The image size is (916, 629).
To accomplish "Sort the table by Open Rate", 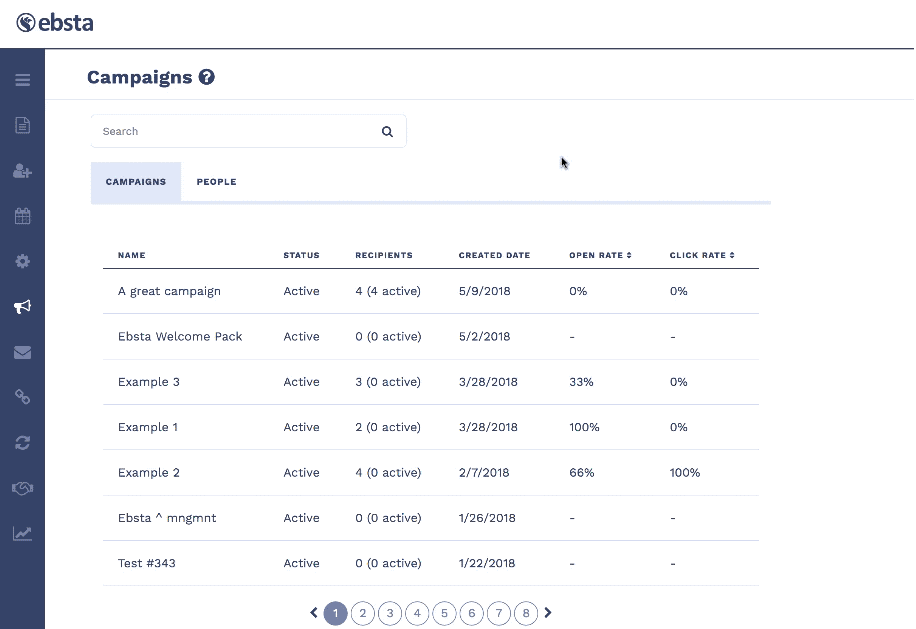I will [x=600, y=255].
